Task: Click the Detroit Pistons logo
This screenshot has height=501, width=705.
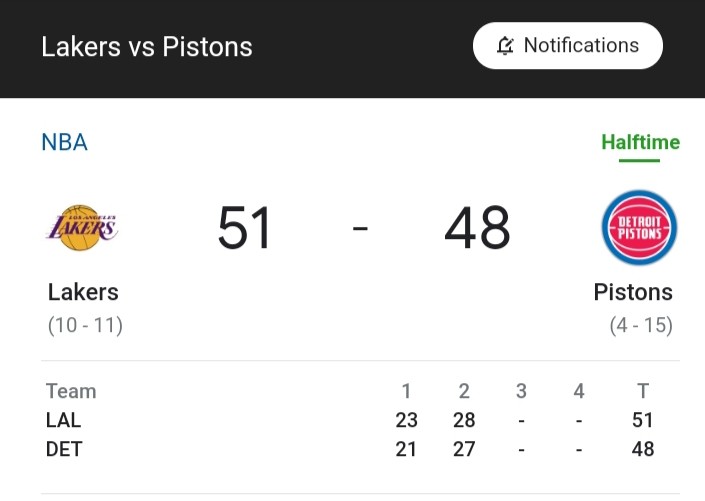Action: click(639, 228)
